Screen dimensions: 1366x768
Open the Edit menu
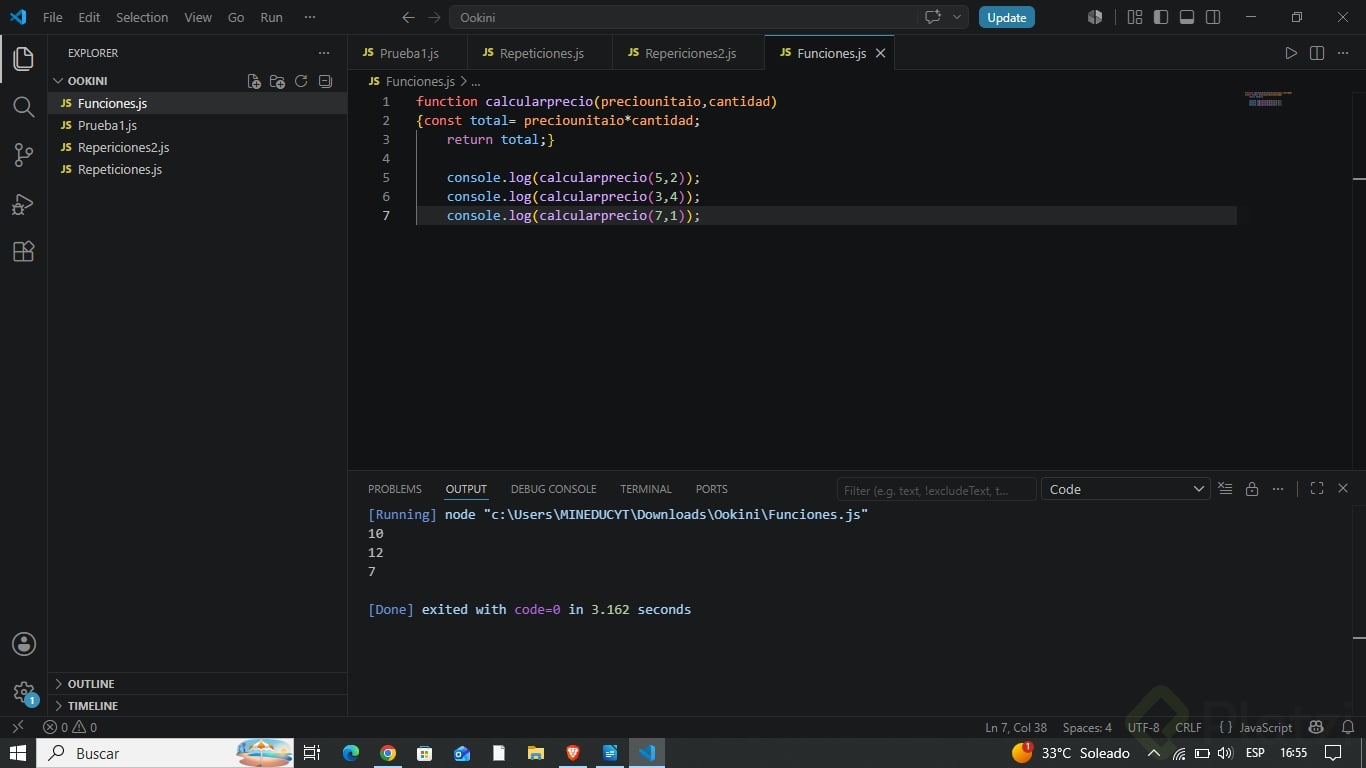click(89, 17)
